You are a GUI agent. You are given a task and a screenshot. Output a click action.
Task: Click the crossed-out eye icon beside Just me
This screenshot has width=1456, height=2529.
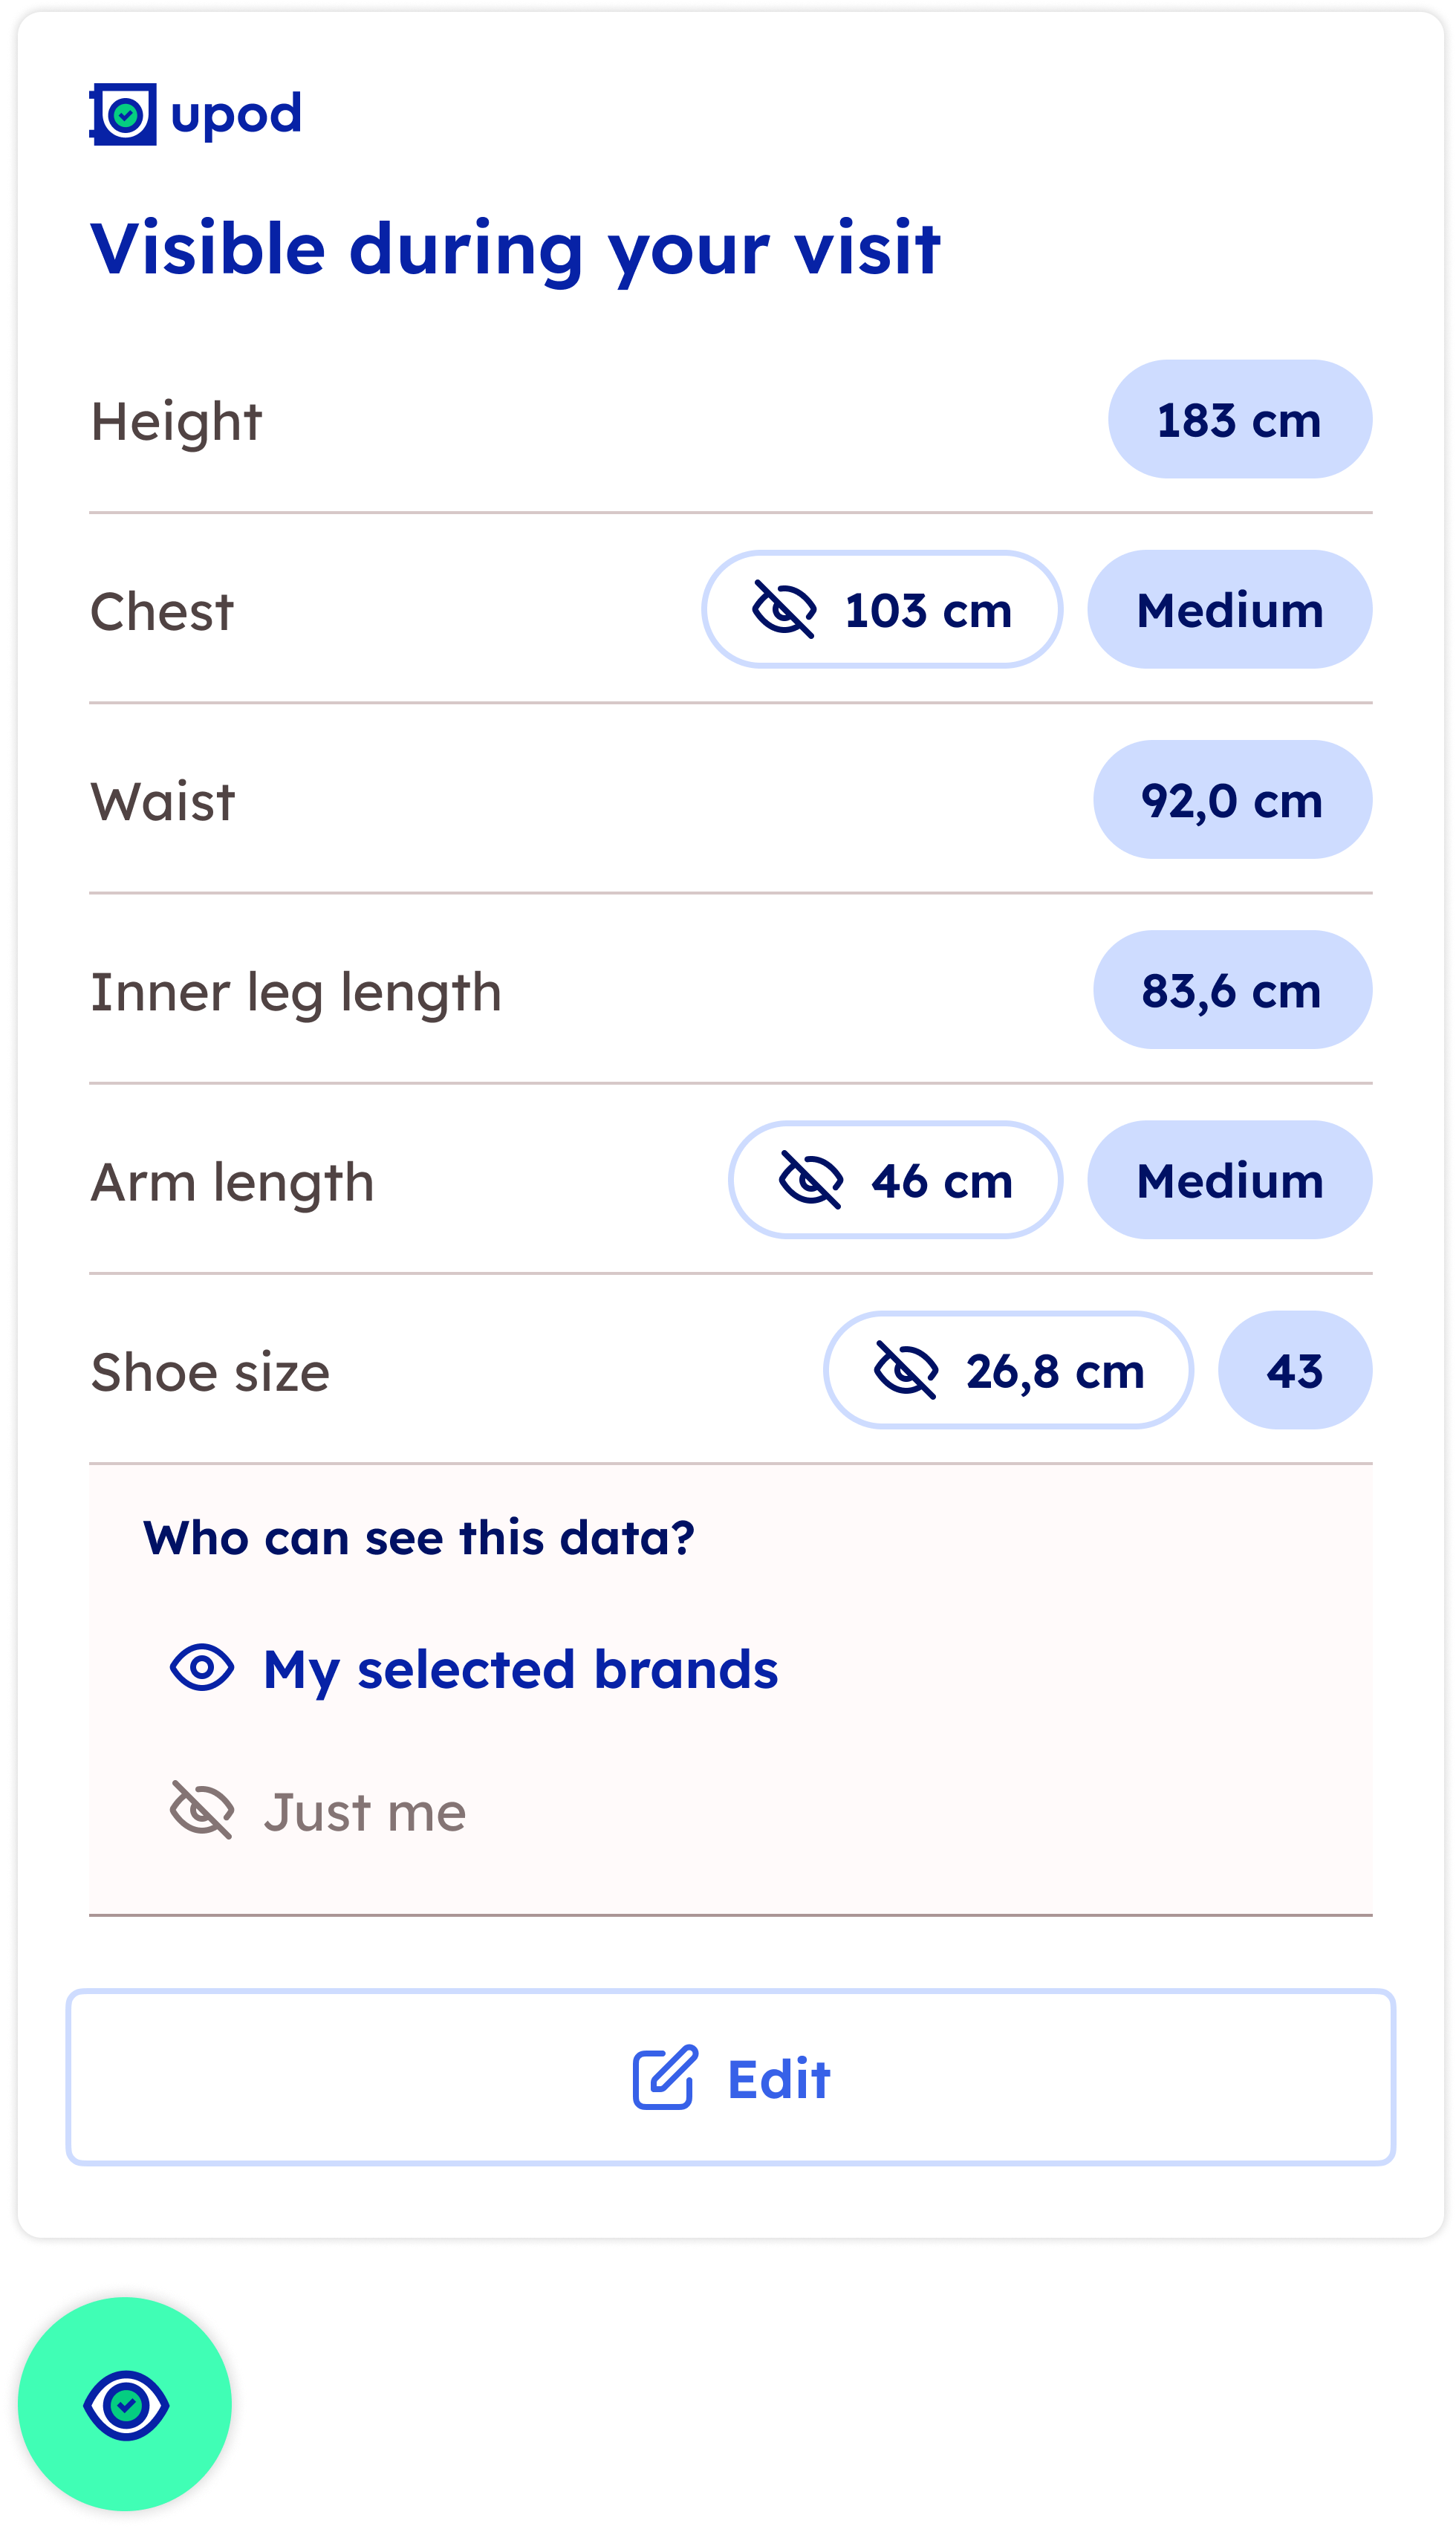pyautogui.click(x=203, y=1810)
